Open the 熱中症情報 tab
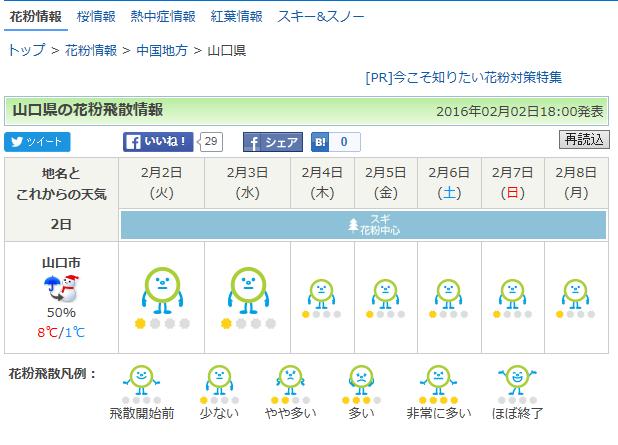 point(163,17)
